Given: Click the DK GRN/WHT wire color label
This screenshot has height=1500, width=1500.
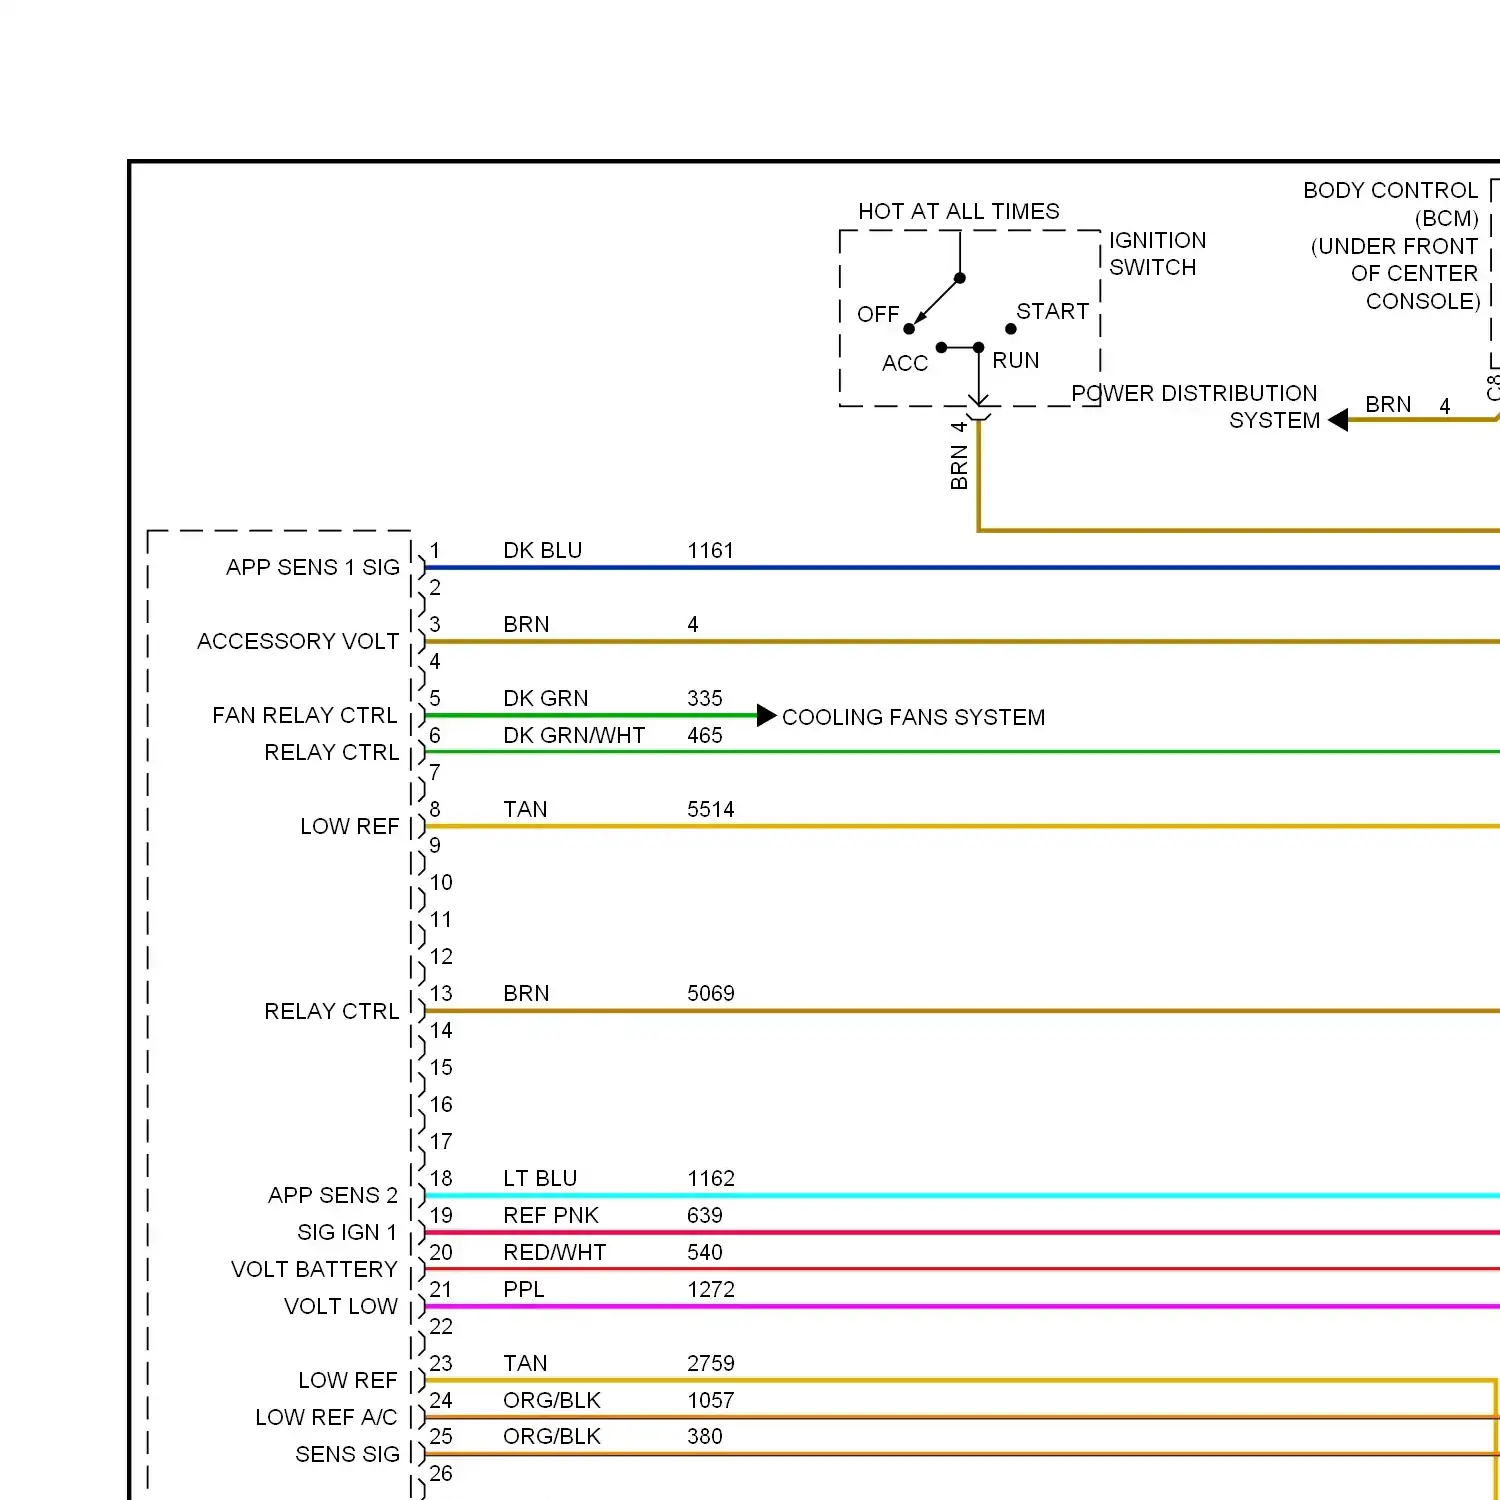Looking at the screenshot, I should point(574,735).
